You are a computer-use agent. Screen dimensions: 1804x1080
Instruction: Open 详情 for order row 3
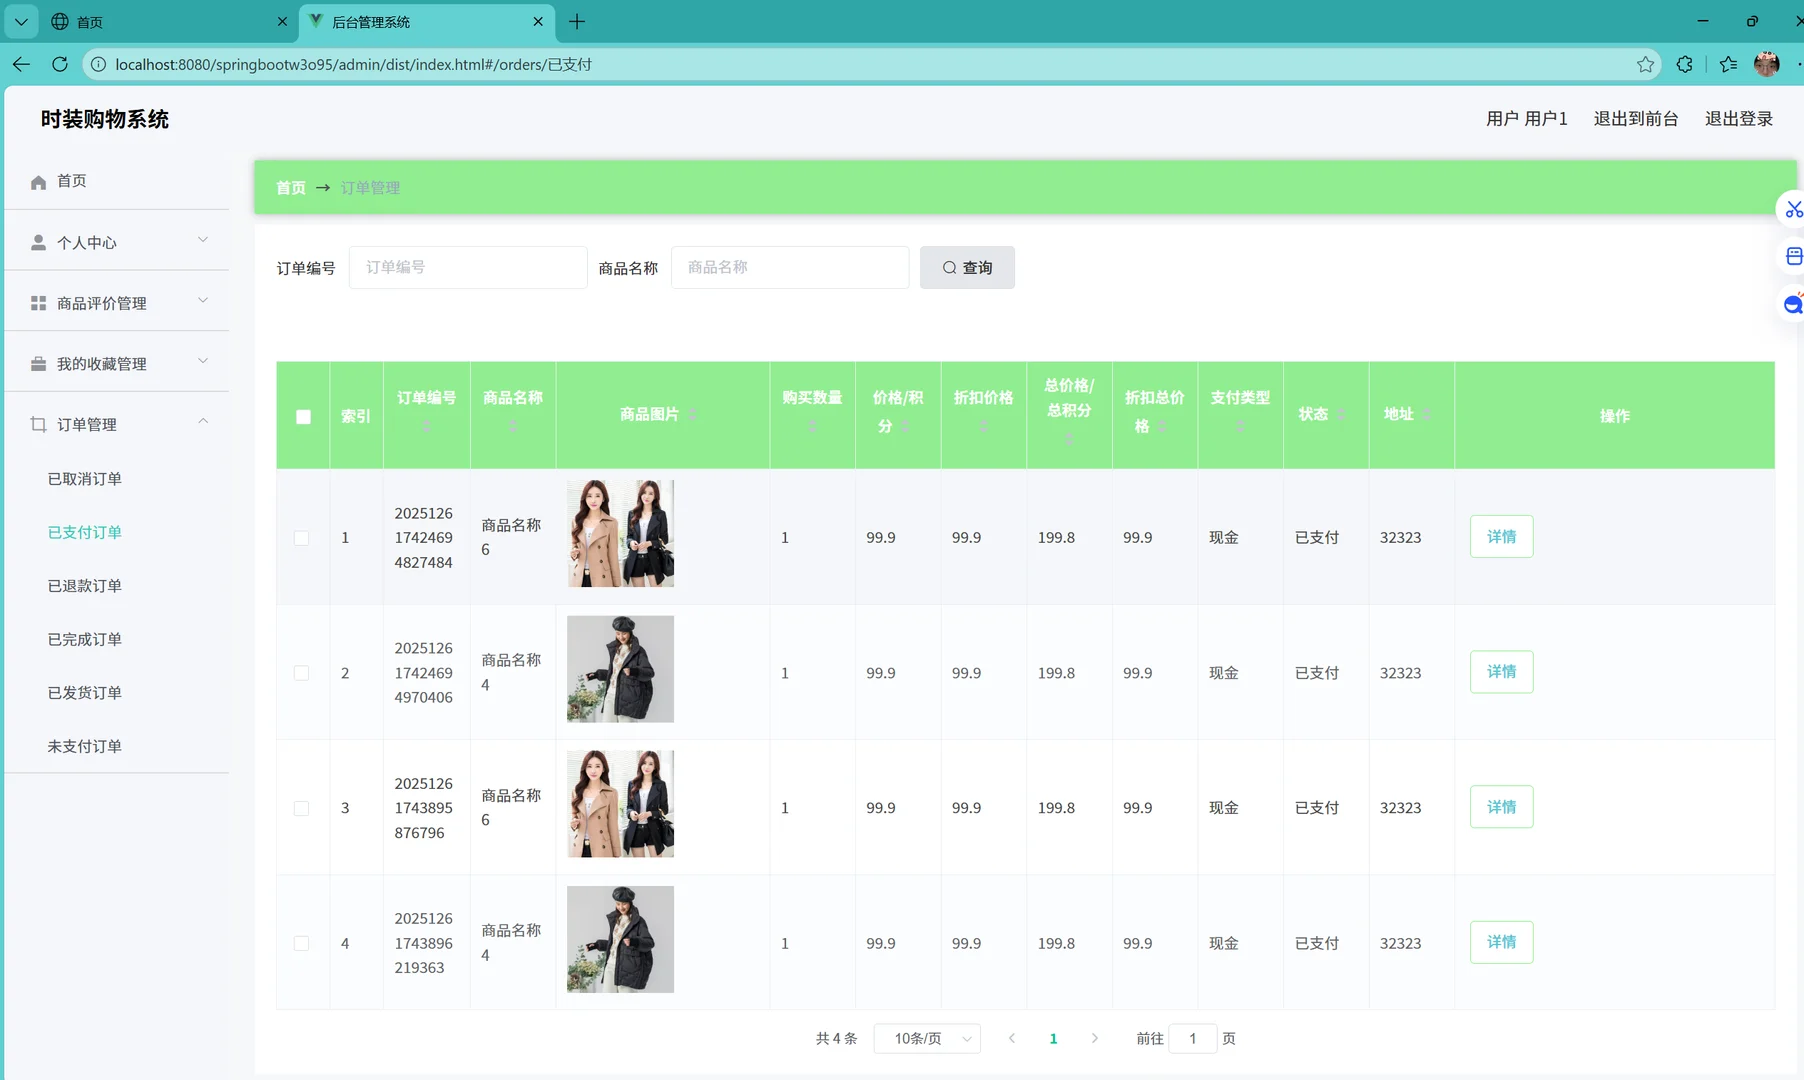pos(1501,807)
